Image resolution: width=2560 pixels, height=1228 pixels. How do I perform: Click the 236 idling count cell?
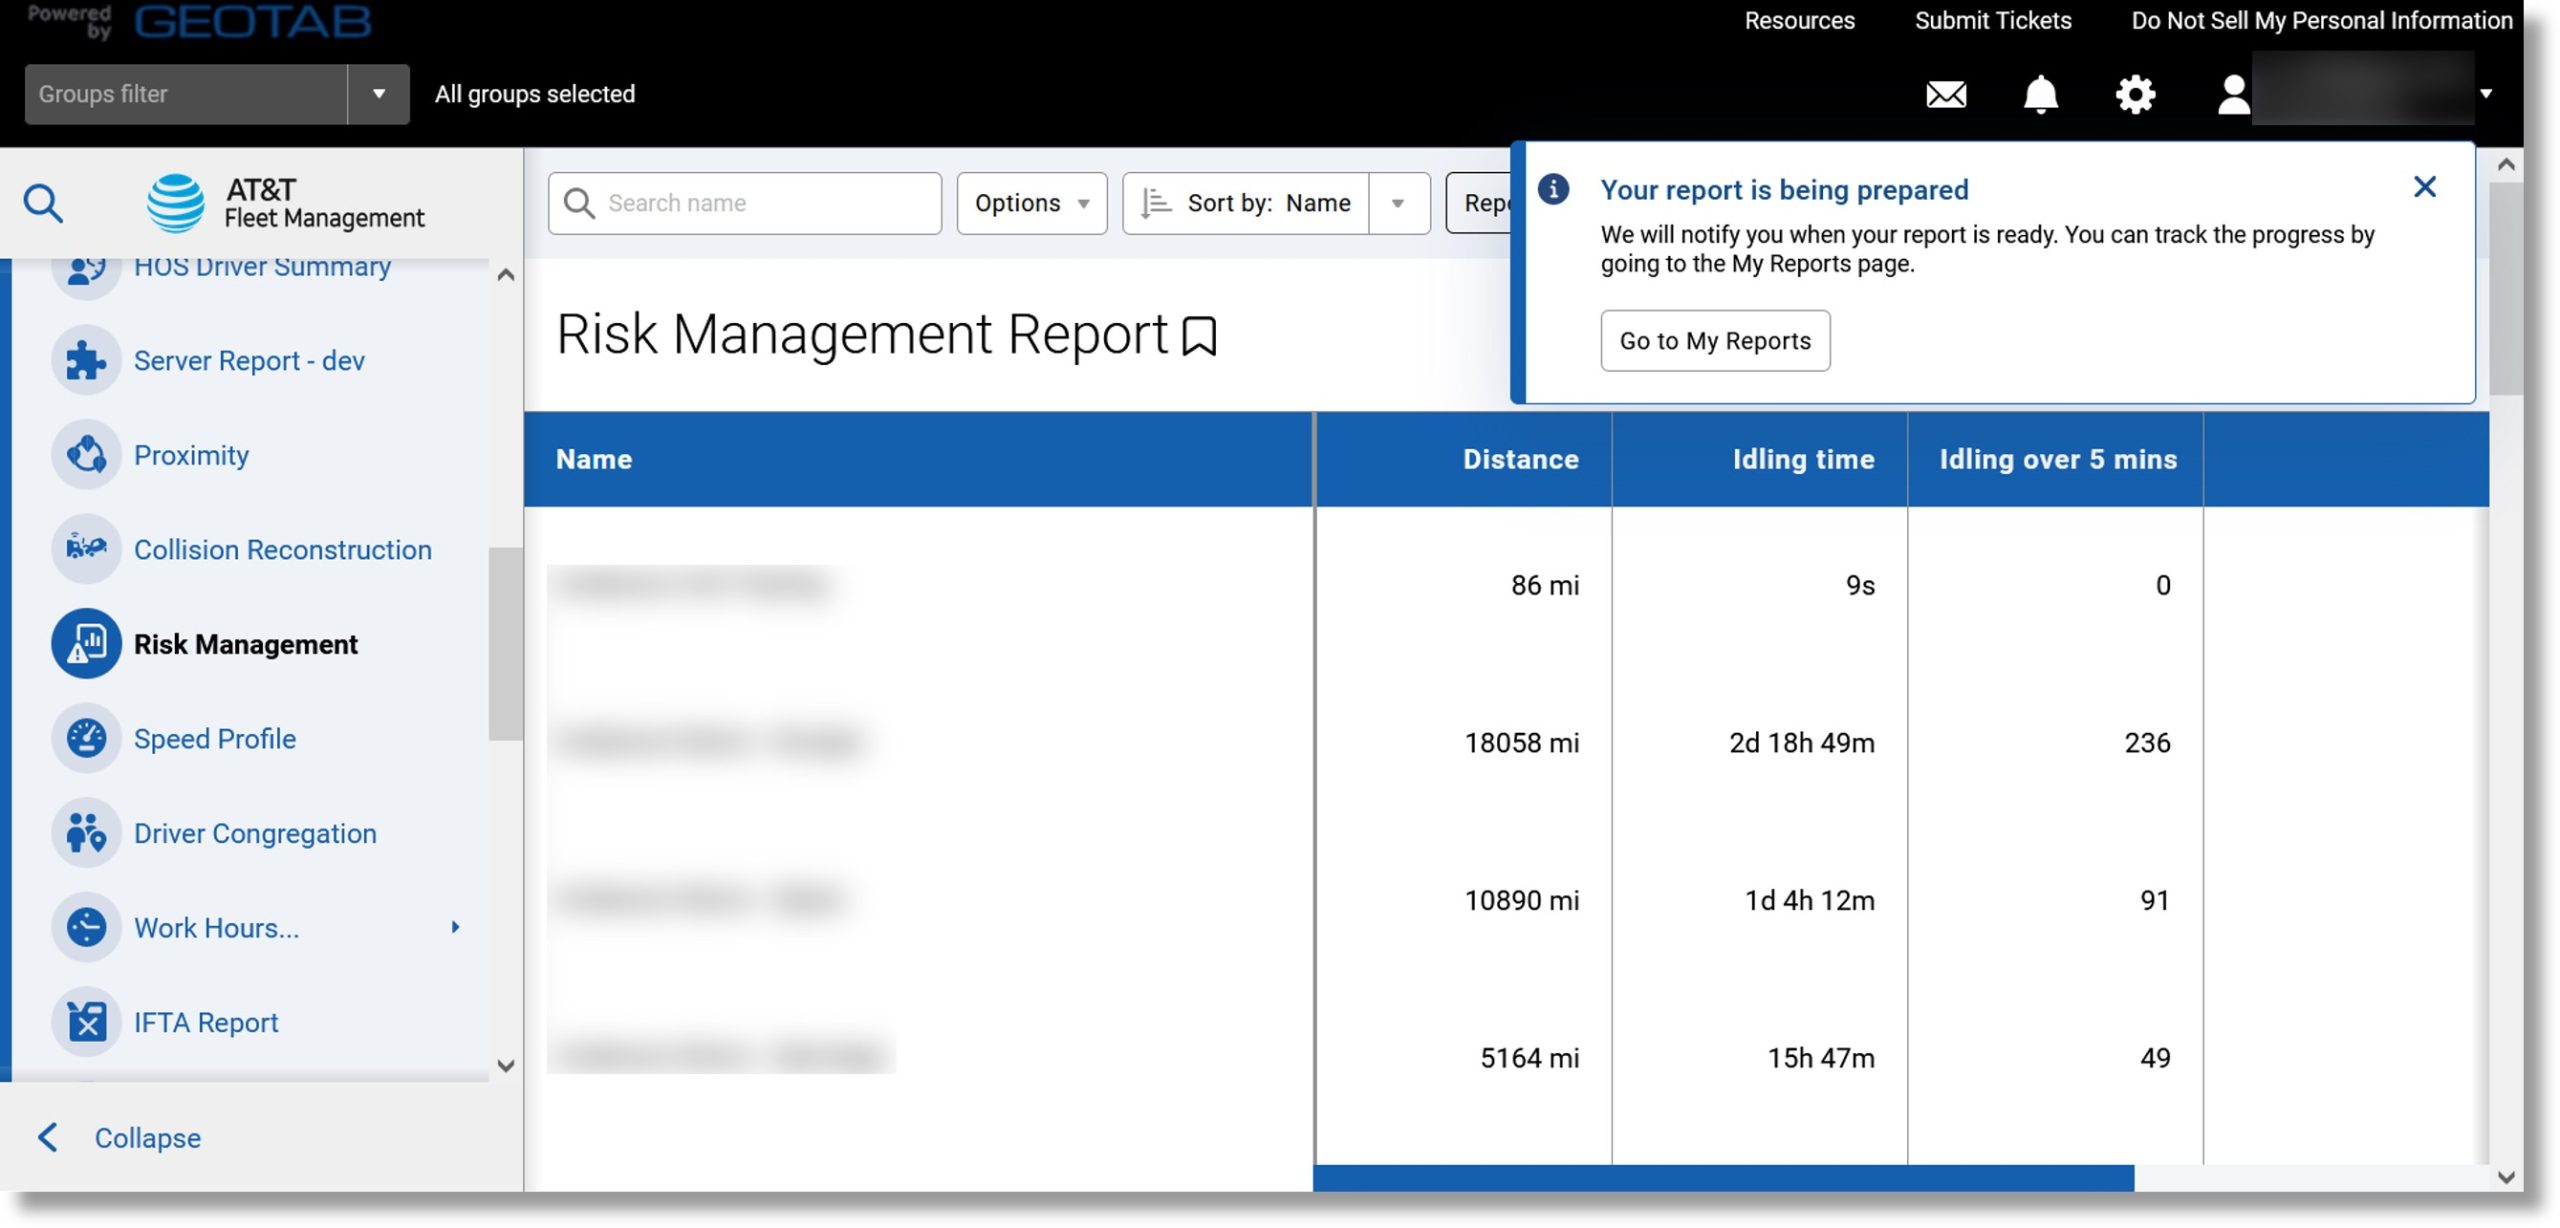coord(2147,743)
